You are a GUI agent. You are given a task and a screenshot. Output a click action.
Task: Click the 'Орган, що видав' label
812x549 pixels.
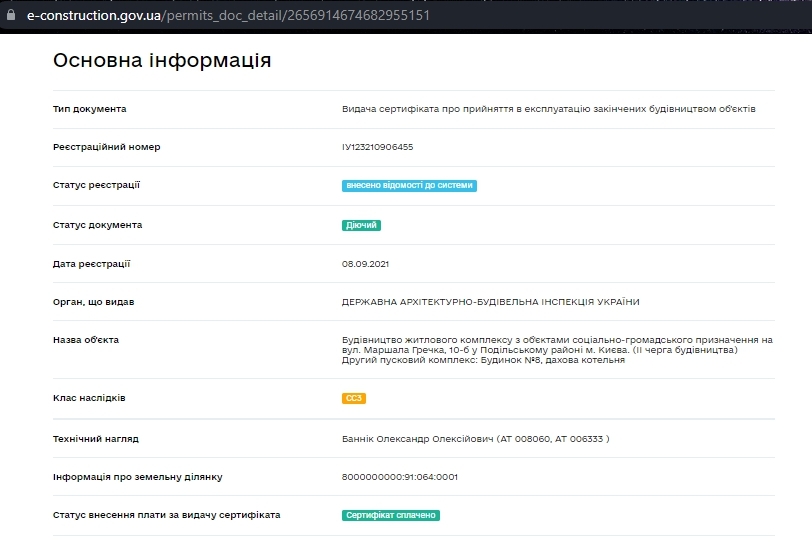tap(93, 302)
